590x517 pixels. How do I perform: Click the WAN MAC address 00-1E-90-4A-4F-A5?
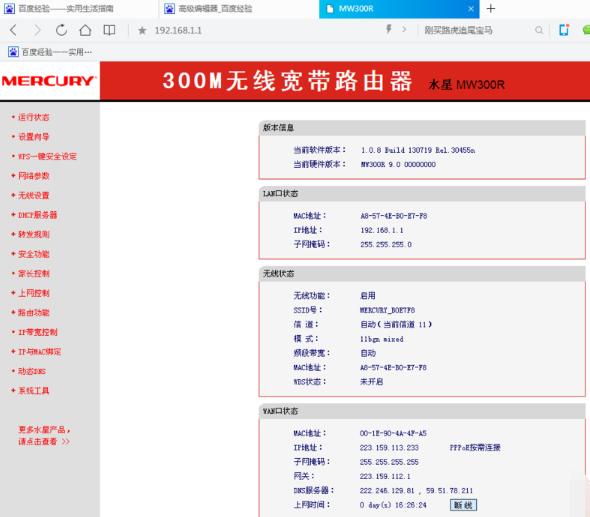coord(393,433)
